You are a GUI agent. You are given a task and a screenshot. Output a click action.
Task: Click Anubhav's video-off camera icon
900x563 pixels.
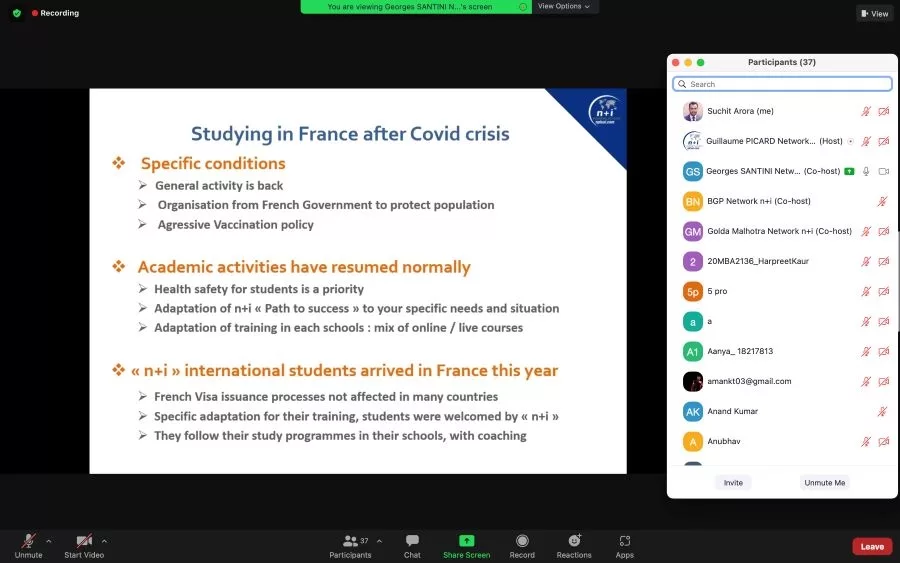pyautogui.click(x=883, y=441)
